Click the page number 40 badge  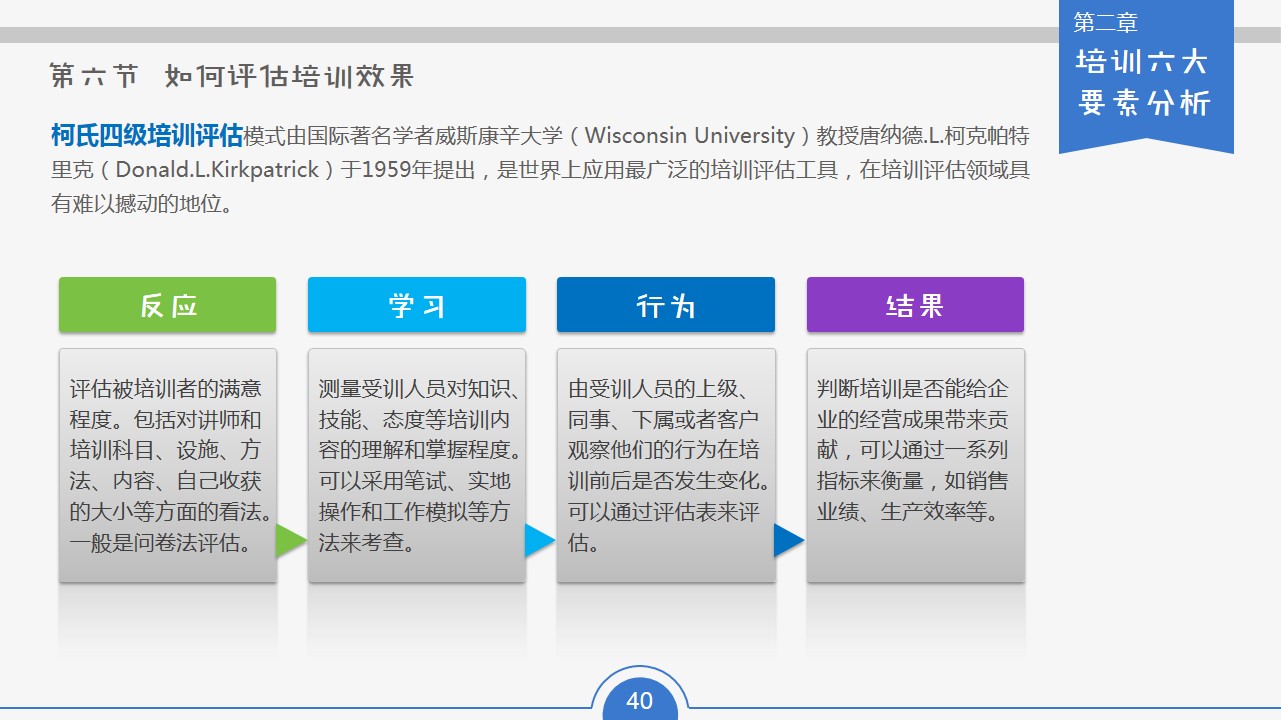[x=640, y=700]
